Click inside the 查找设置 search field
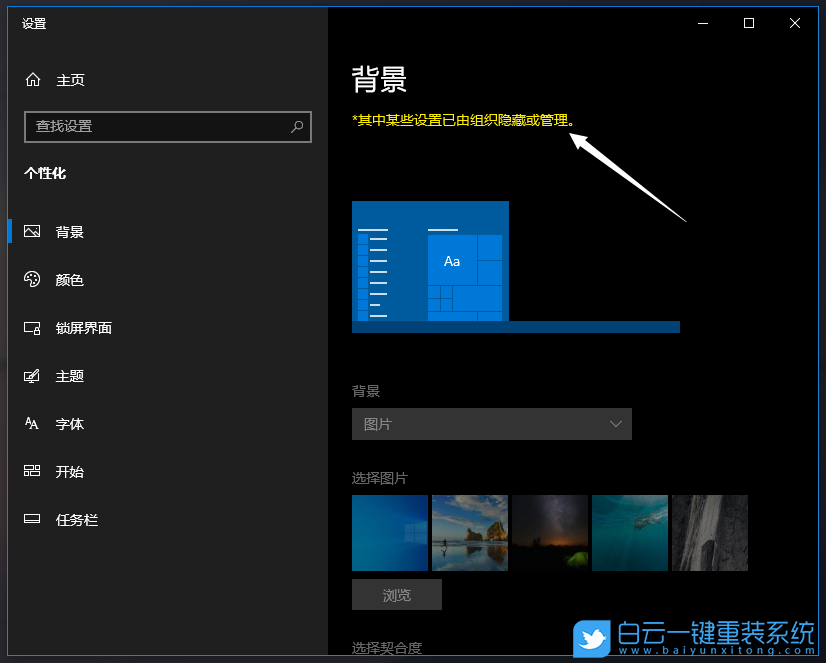This screenshot has width=826, height=663. coord(160,127)
